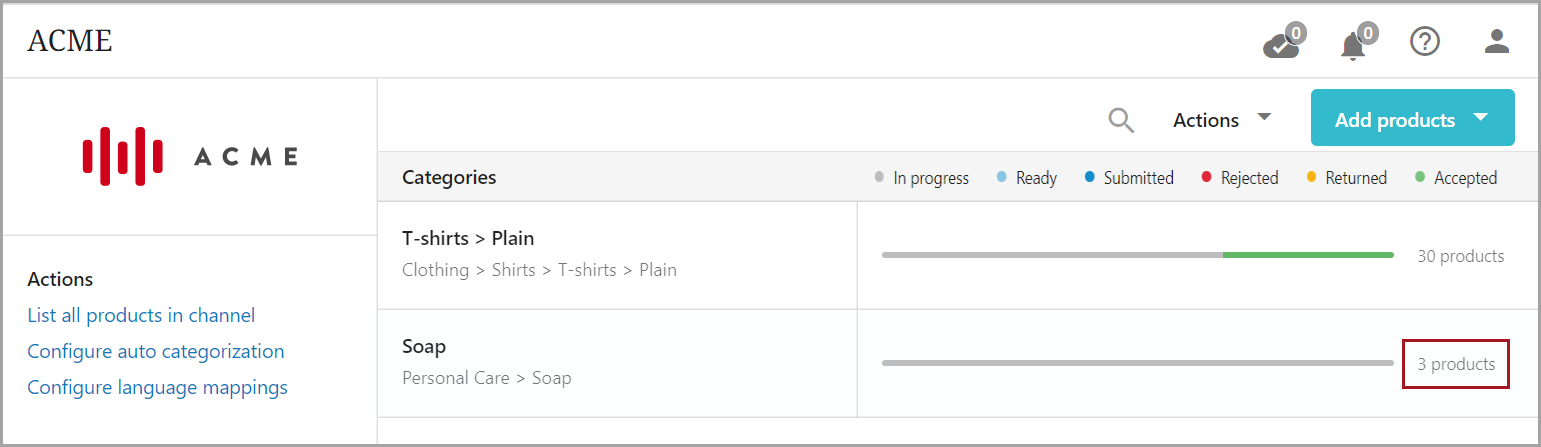Open Configure auto categorization link
The height and width of the screenshot is (447, 1541).
(155, 351)
